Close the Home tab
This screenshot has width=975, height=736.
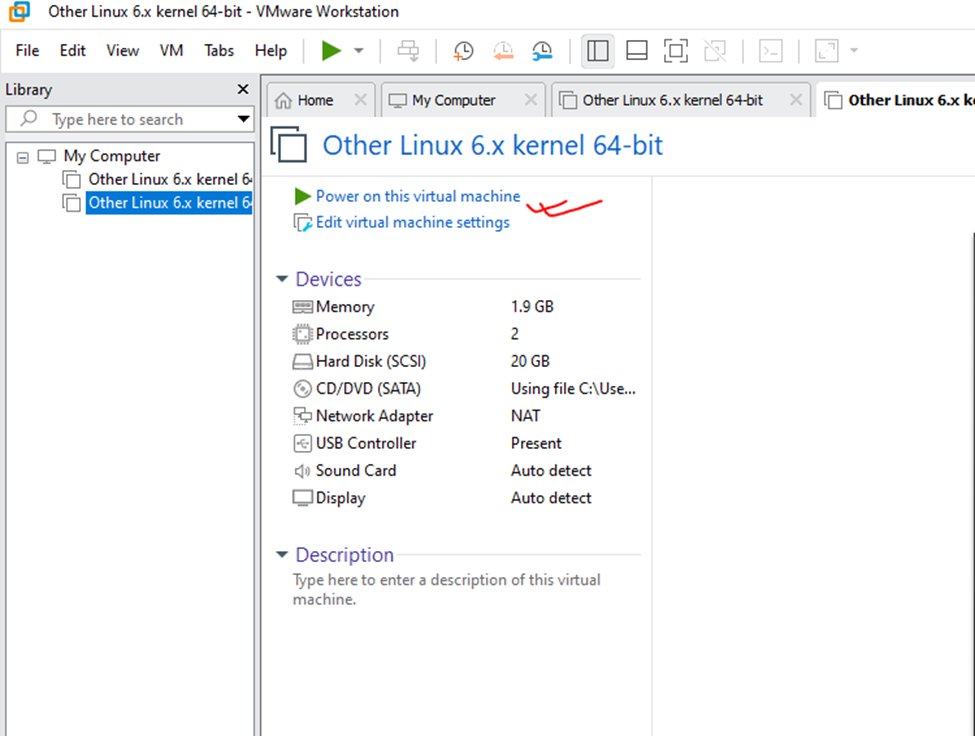[x=360, y=99]
